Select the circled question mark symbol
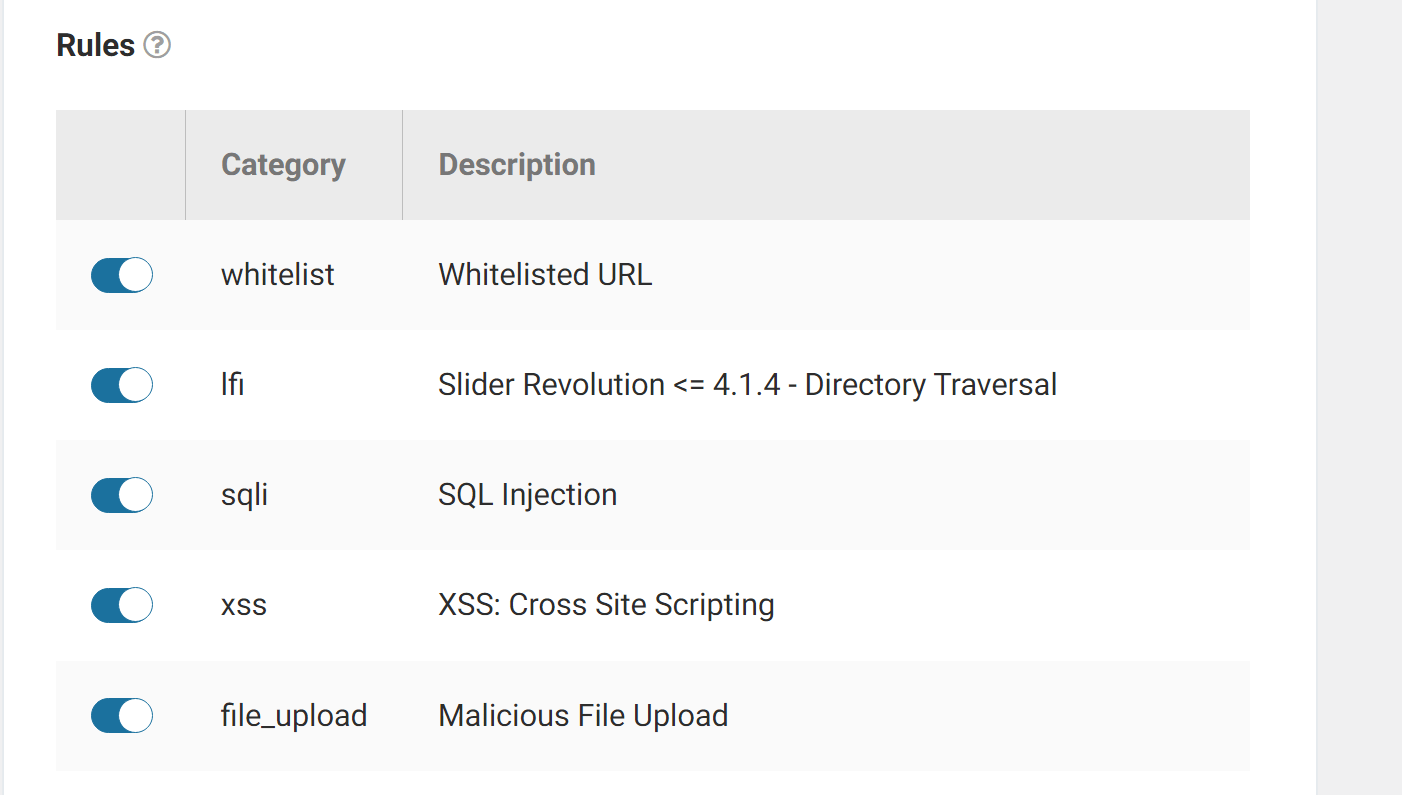Image resolution: width=1402 pixels, height=795 pixels. click(156, 44)
